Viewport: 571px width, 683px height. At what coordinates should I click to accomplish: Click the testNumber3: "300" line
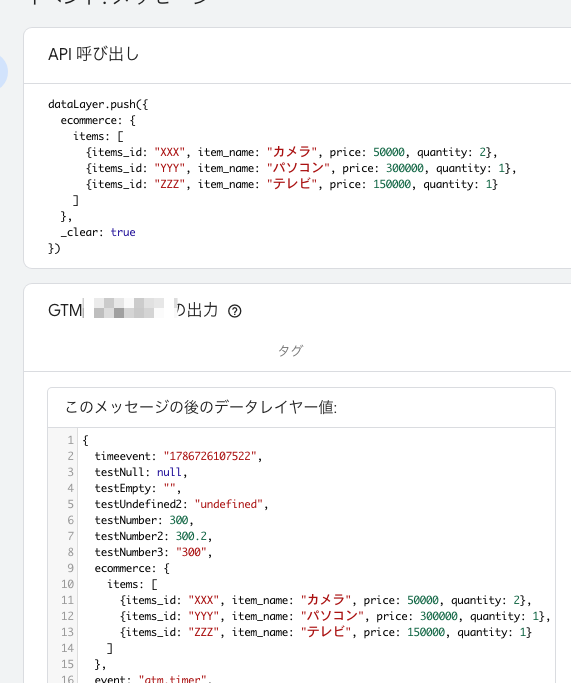[x=153, y=552]
